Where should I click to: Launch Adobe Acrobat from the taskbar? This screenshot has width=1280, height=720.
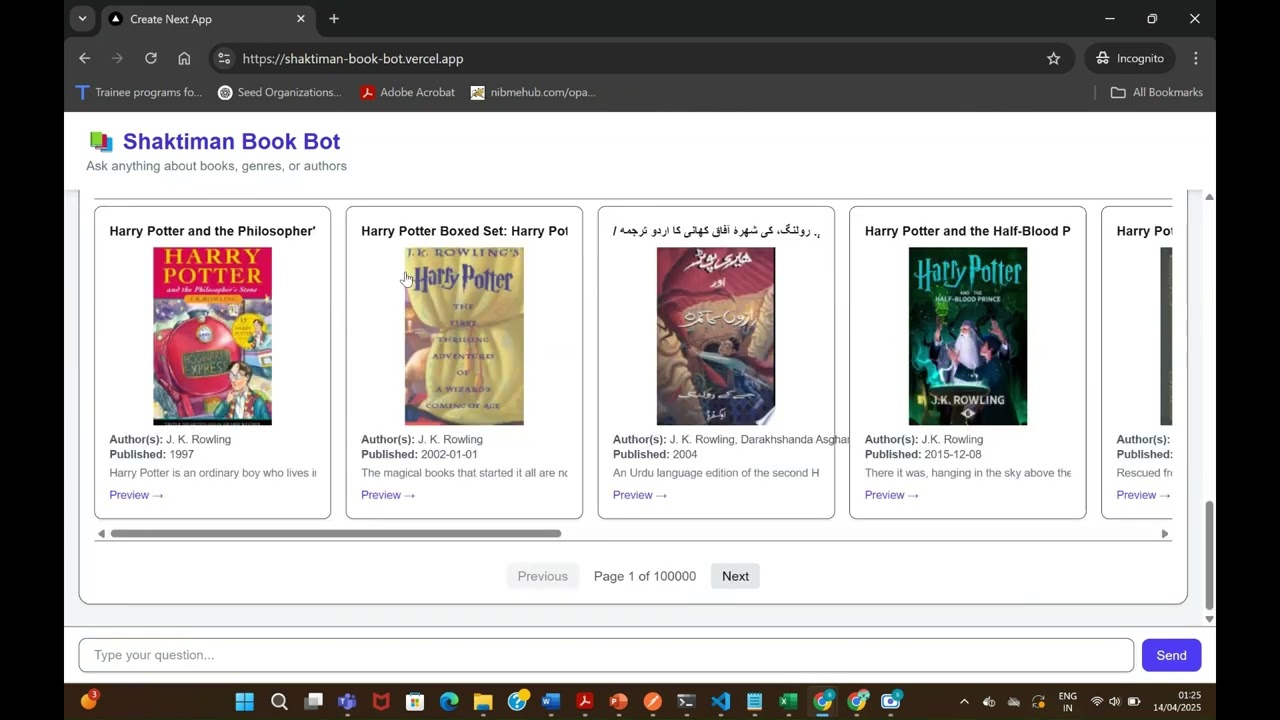click(x=585, y=701)
